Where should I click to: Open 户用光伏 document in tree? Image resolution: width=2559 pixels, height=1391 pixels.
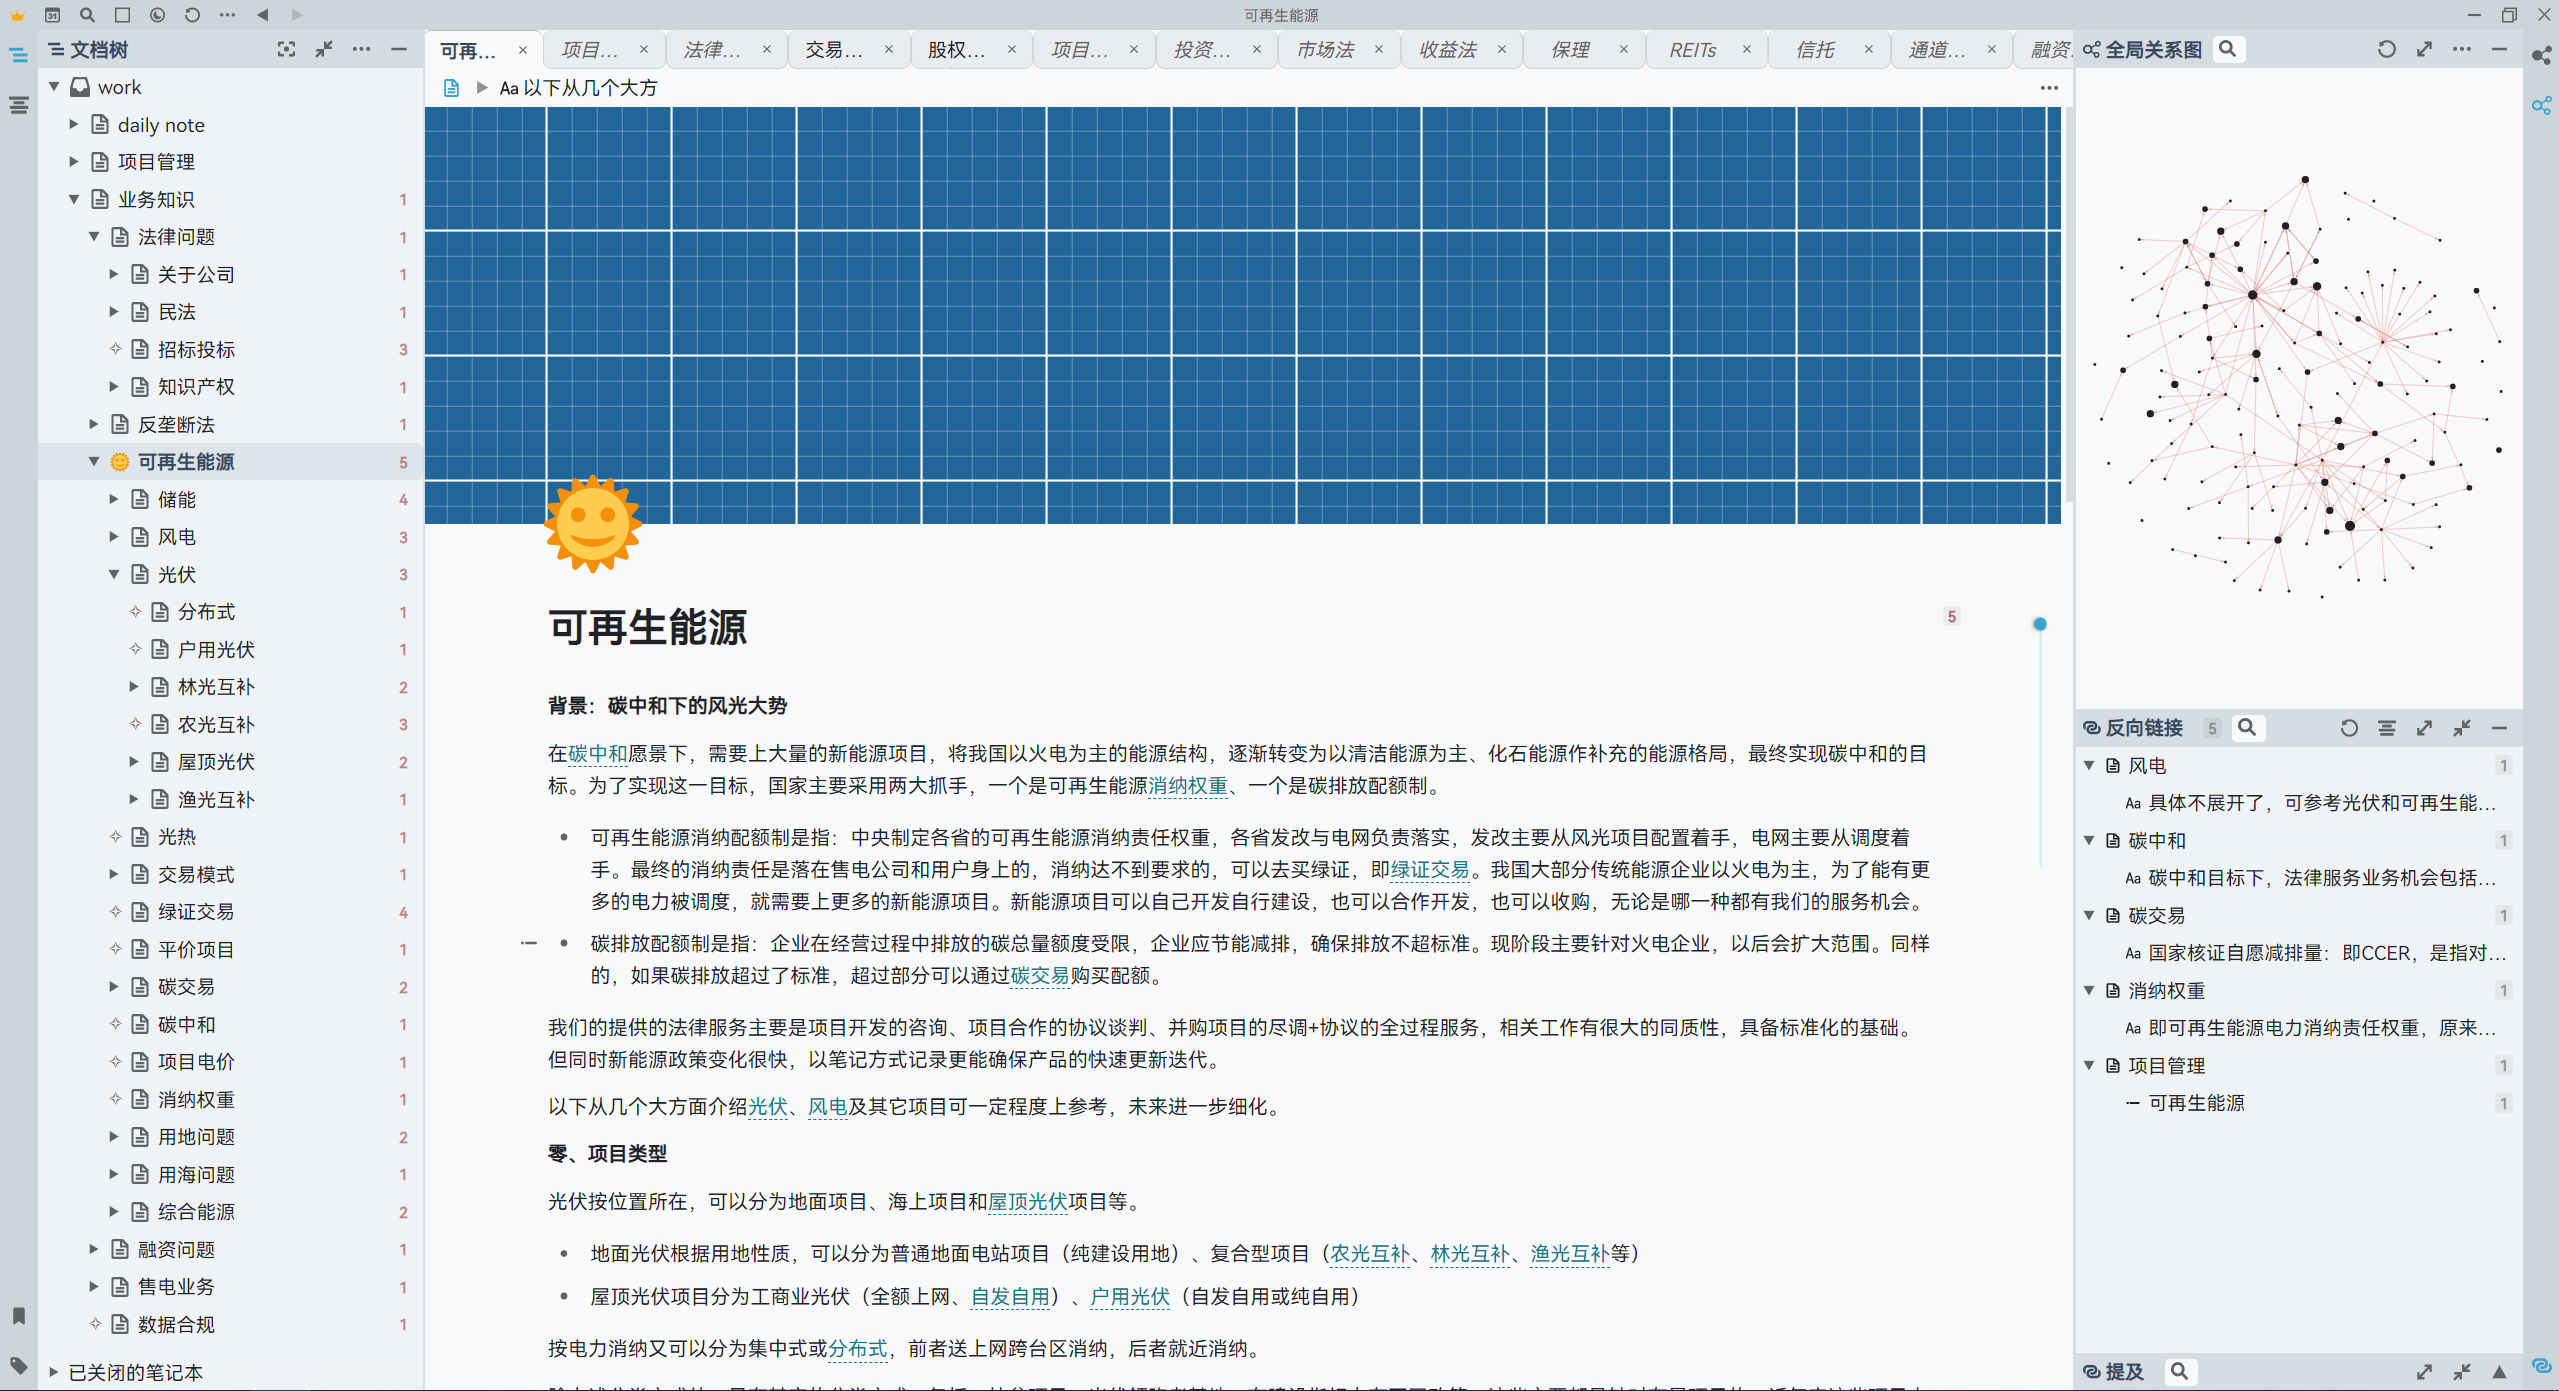click(x=216, y=650)
